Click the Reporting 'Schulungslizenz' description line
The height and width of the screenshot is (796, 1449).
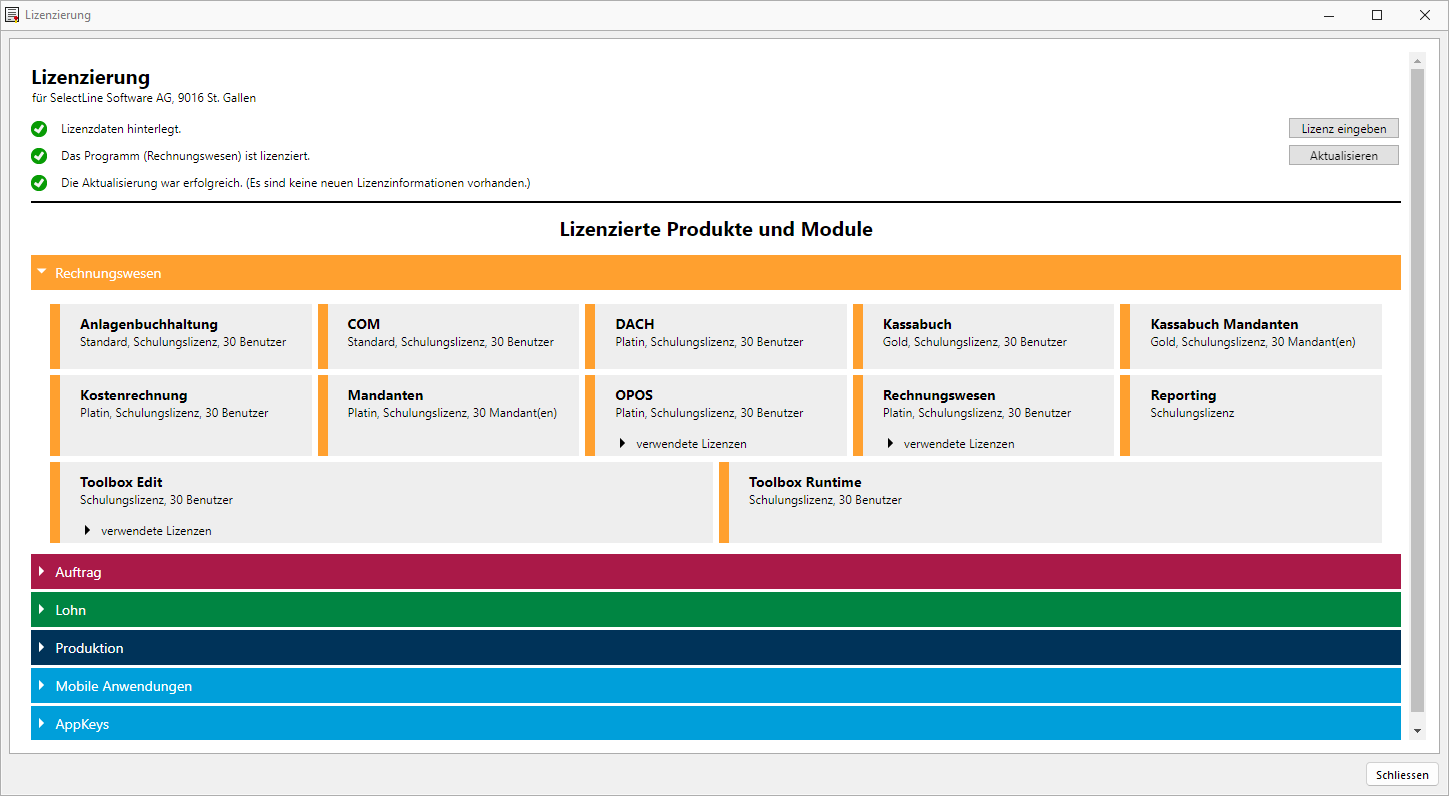(1193, 413)
